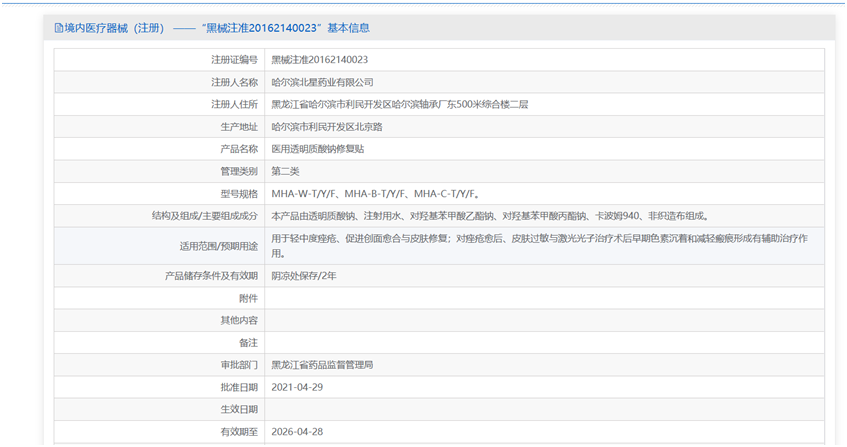
Task: Click the label 备注
Action: pyautogui.click(x=248, y=343)
